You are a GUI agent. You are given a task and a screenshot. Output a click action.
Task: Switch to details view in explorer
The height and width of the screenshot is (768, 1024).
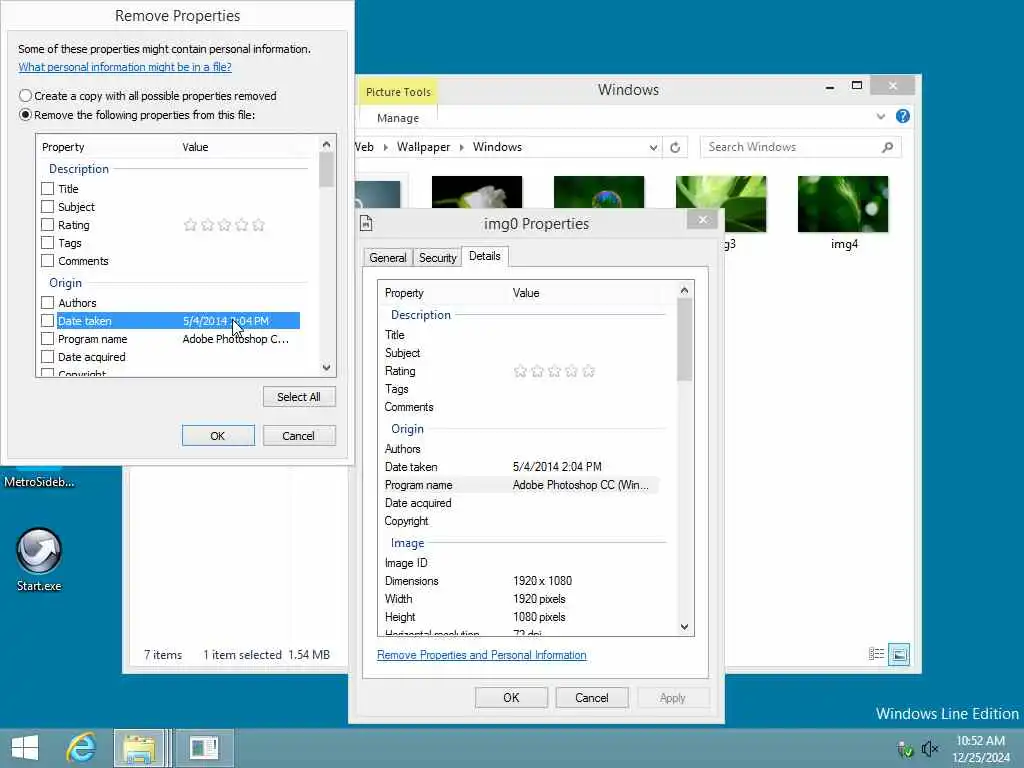tap(876, 654)
